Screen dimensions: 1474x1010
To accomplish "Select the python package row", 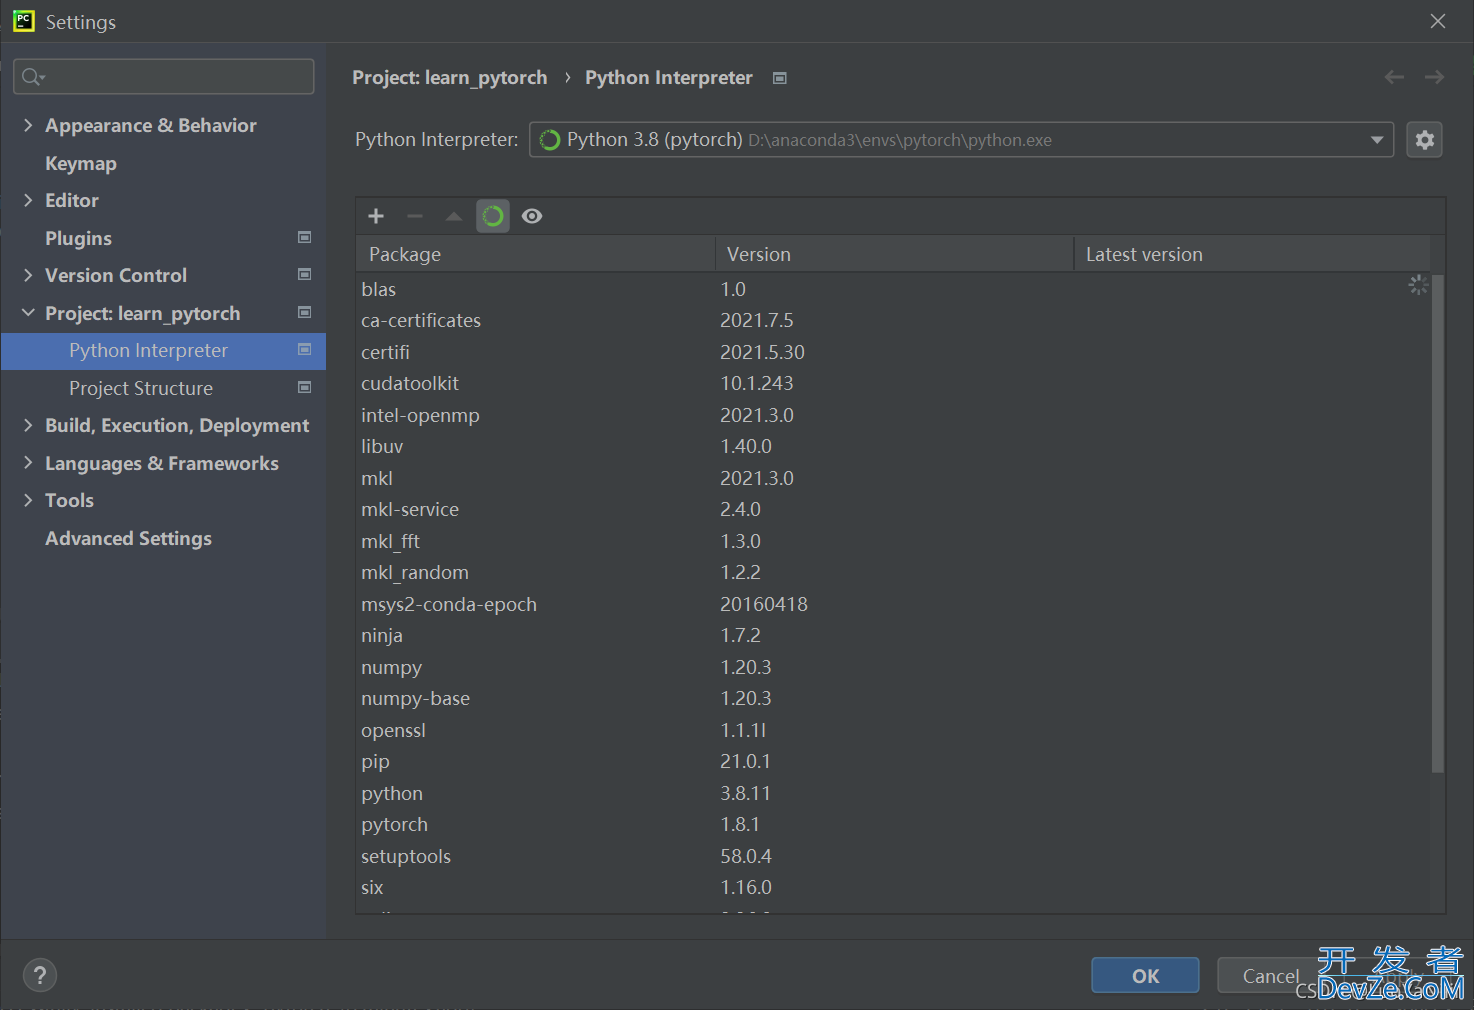I will (x=893, y=793).
